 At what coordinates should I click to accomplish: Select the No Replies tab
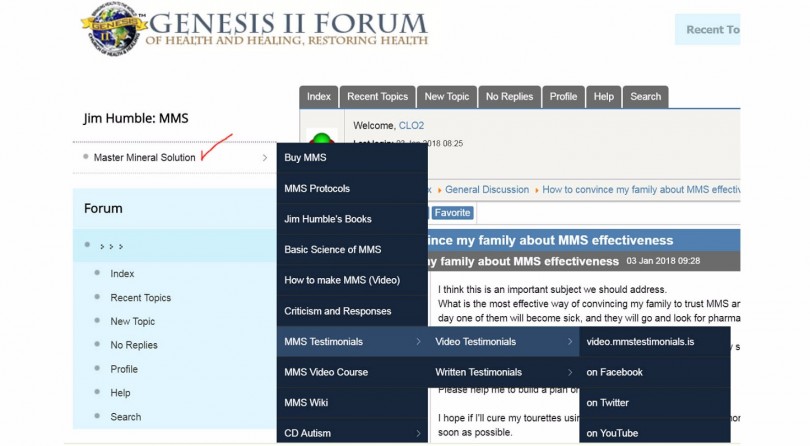click(x=508, y=97)
